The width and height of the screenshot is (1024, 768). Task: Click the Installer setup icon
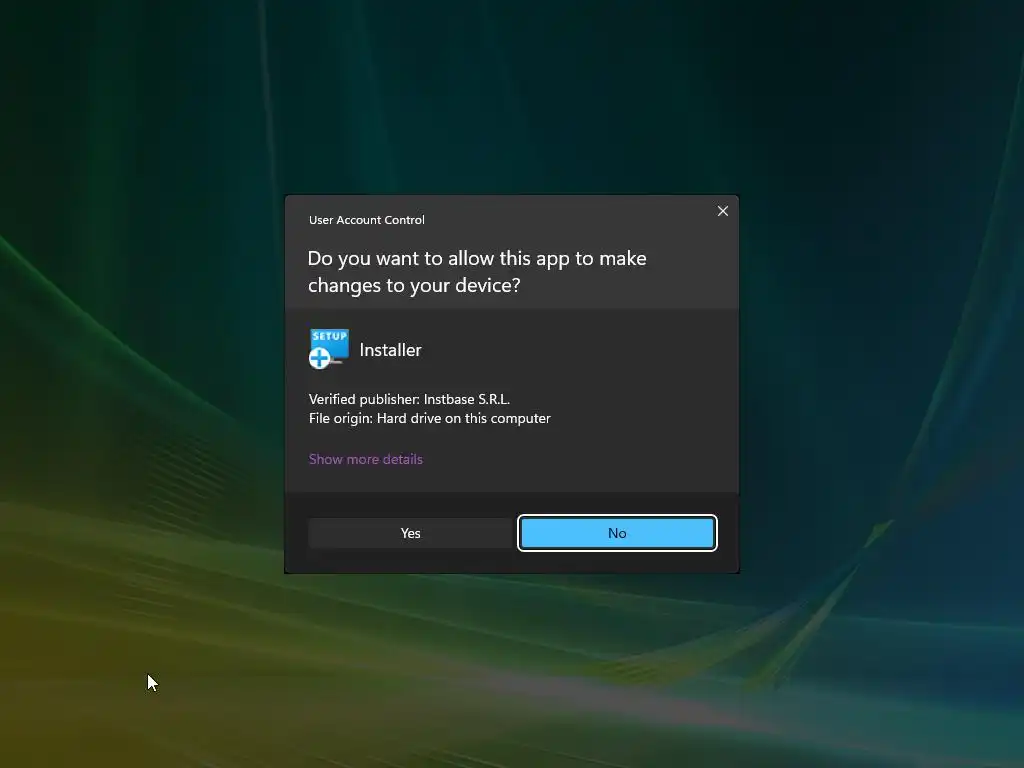329,349
